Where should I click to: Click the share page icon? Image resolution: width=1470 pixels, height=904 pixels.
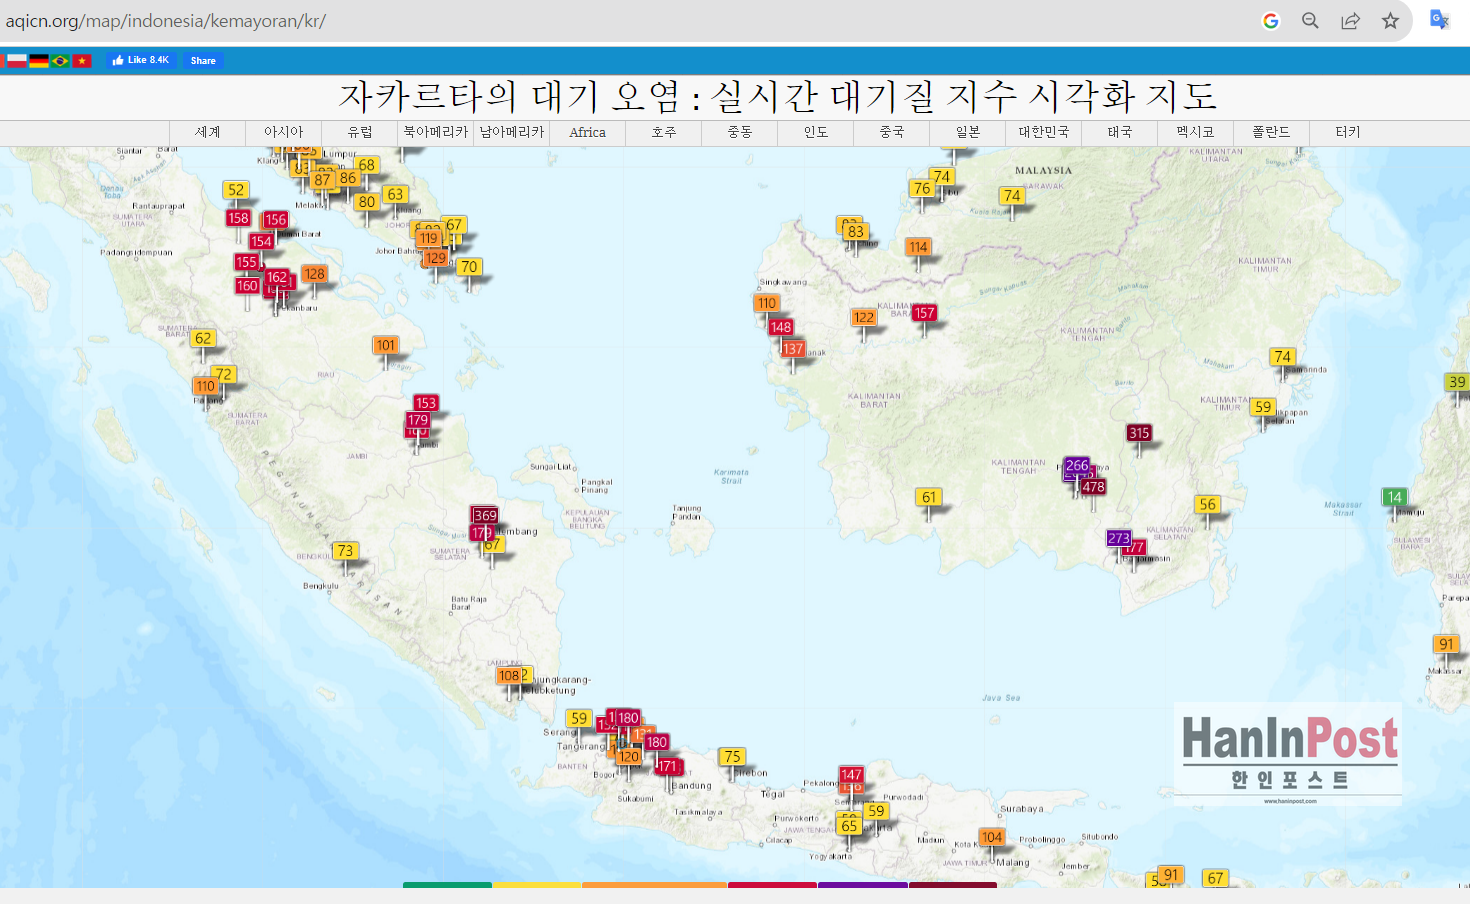[1350, 21]
